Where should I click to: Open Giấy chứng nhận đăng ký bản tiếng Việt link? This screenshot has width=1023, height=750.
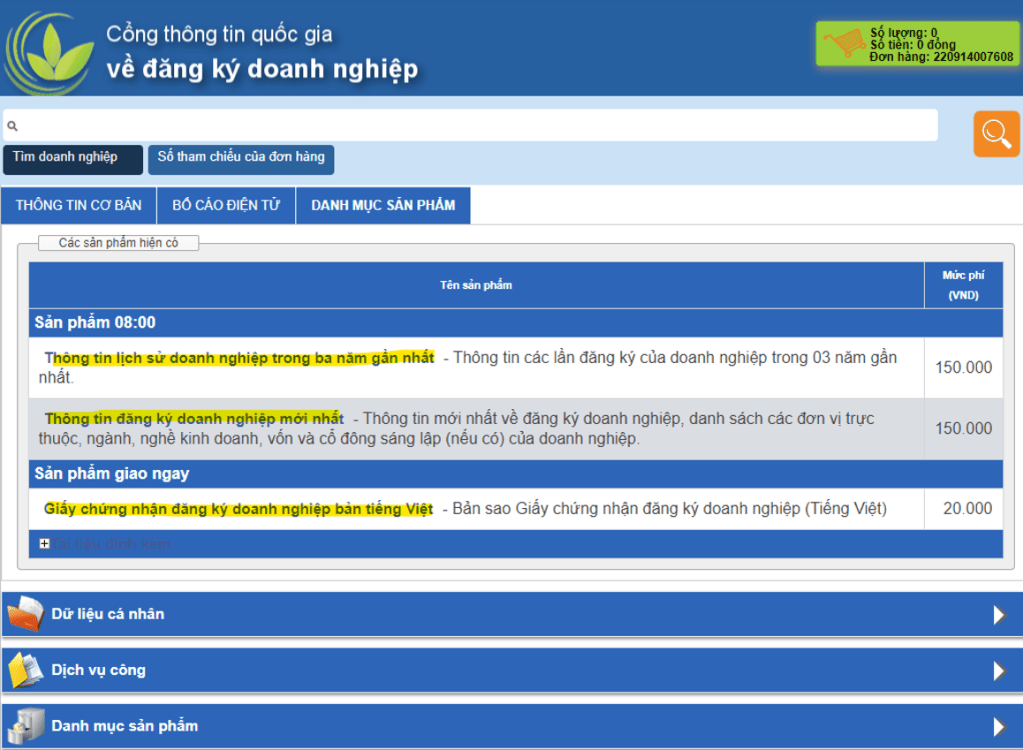pos(239,509)
